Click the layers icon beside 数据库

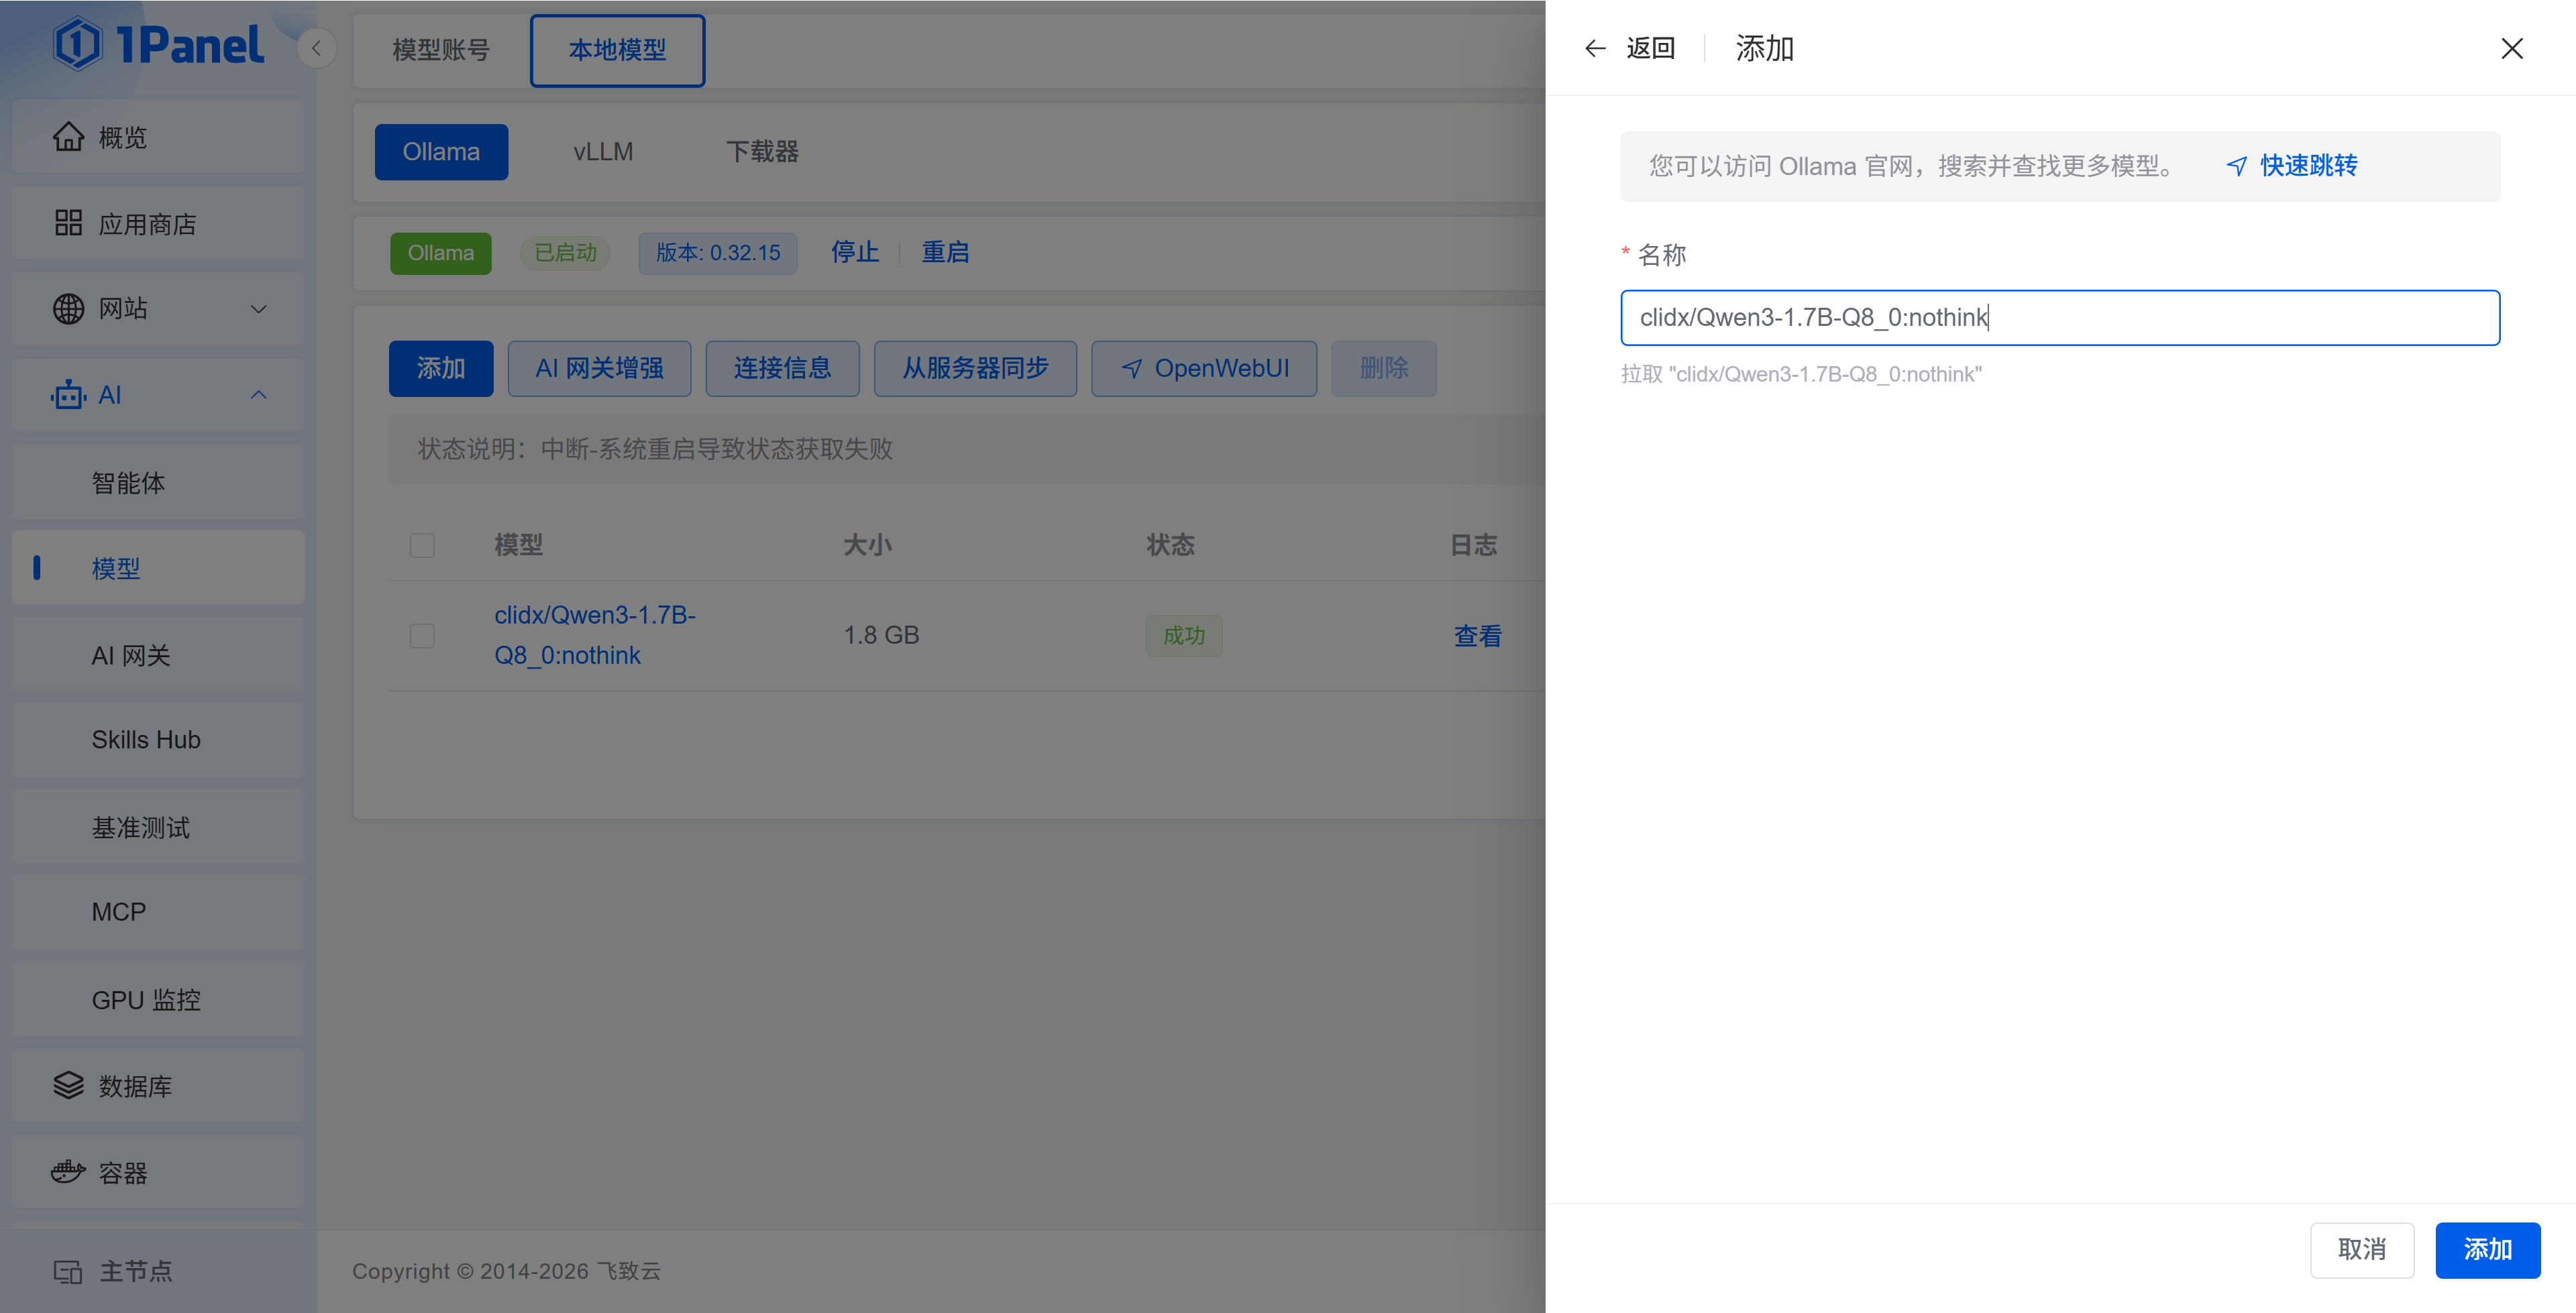(x=68, y=1086)
